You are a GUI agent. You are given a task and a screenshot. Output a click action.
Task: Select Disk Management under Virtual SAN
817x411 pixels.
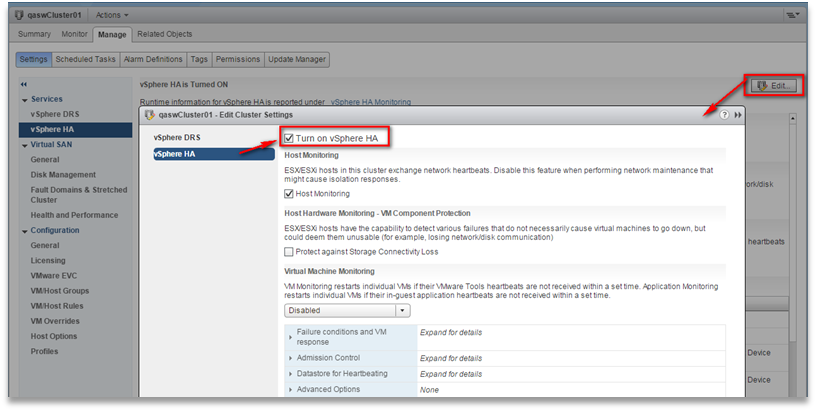point(63,174)
